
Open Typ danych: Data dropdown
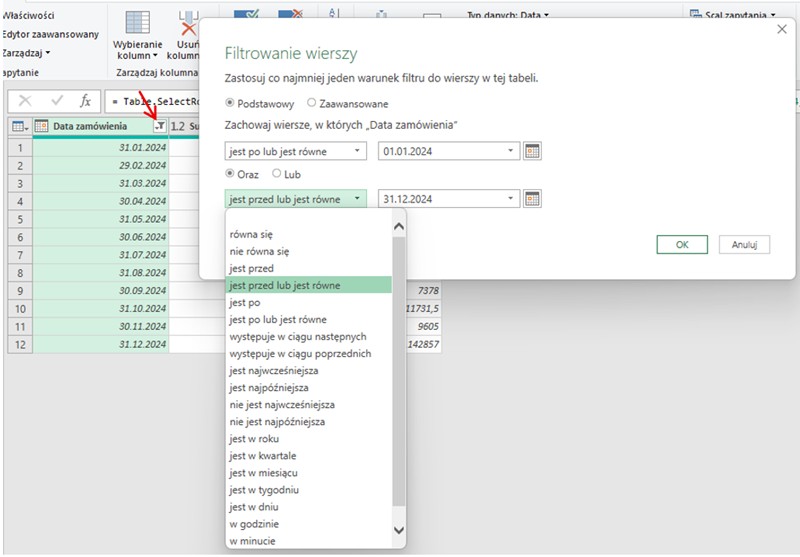click(x=508, y=15)
